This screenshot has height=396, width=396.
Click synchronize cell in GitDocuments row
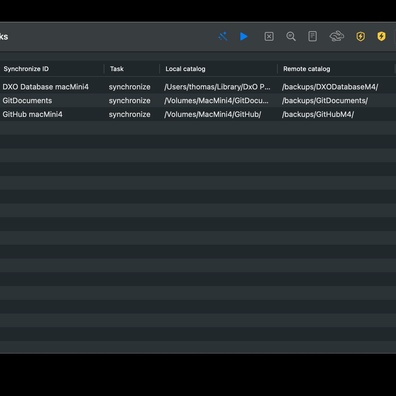click(x=129, y=101)
